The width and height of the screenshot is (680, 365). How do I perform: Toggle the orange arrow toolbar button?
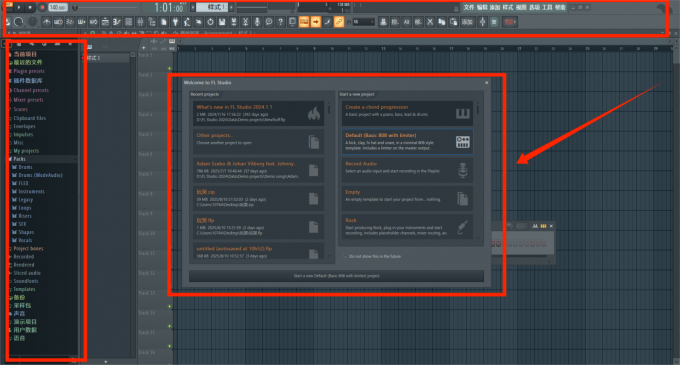tap(316, 22)
